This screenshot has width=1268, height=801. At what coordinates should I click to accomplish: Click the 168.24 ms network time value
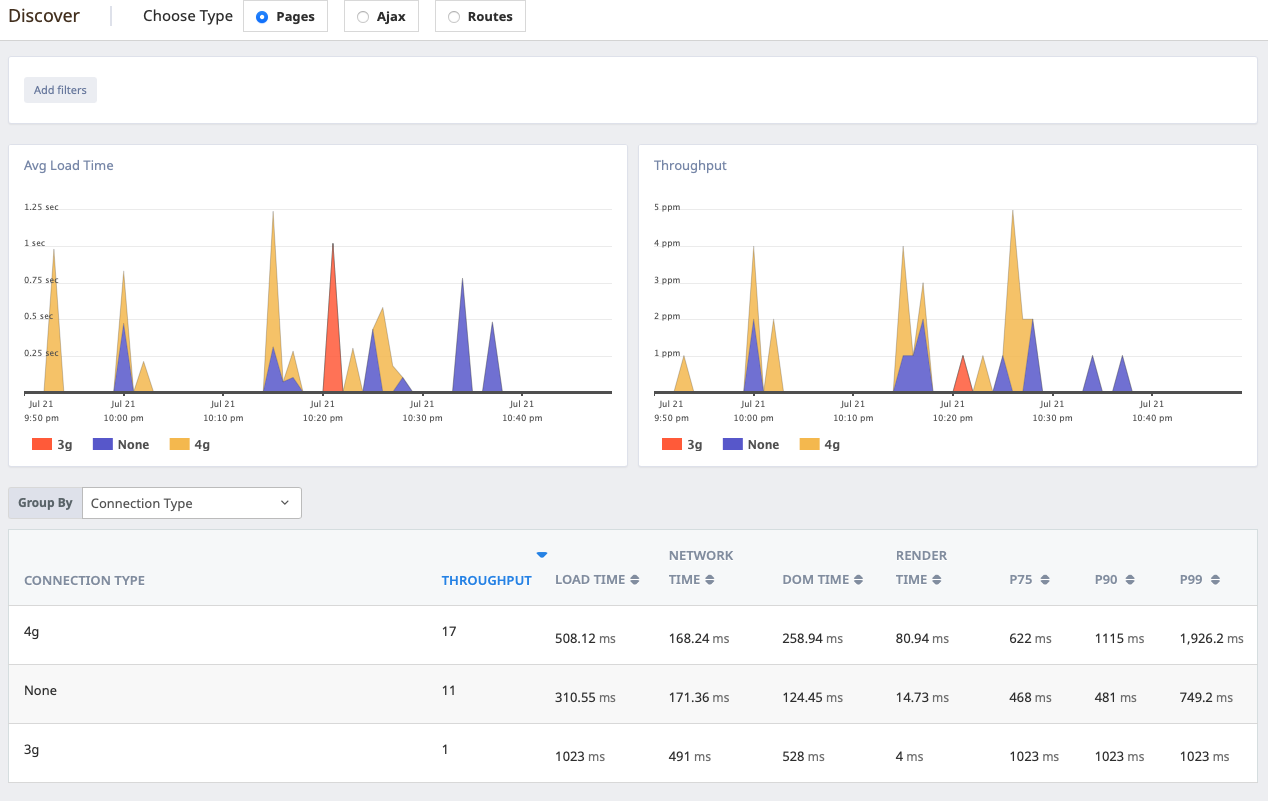pyautogui.click(x=699, y=639)
